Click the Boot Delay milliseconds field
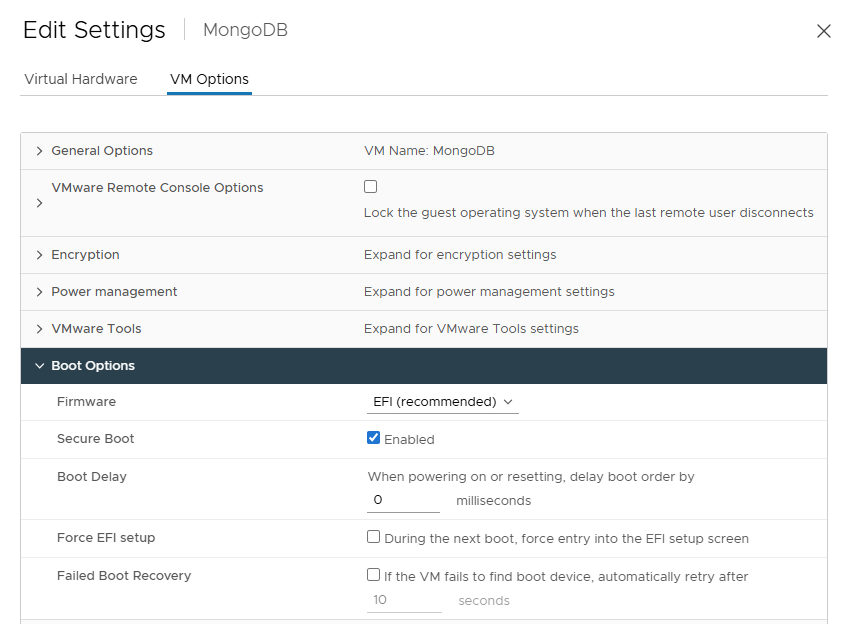Image resolution: width=843 pixels, height=624 pixels. pyautogui.click(x=403, y=500)
